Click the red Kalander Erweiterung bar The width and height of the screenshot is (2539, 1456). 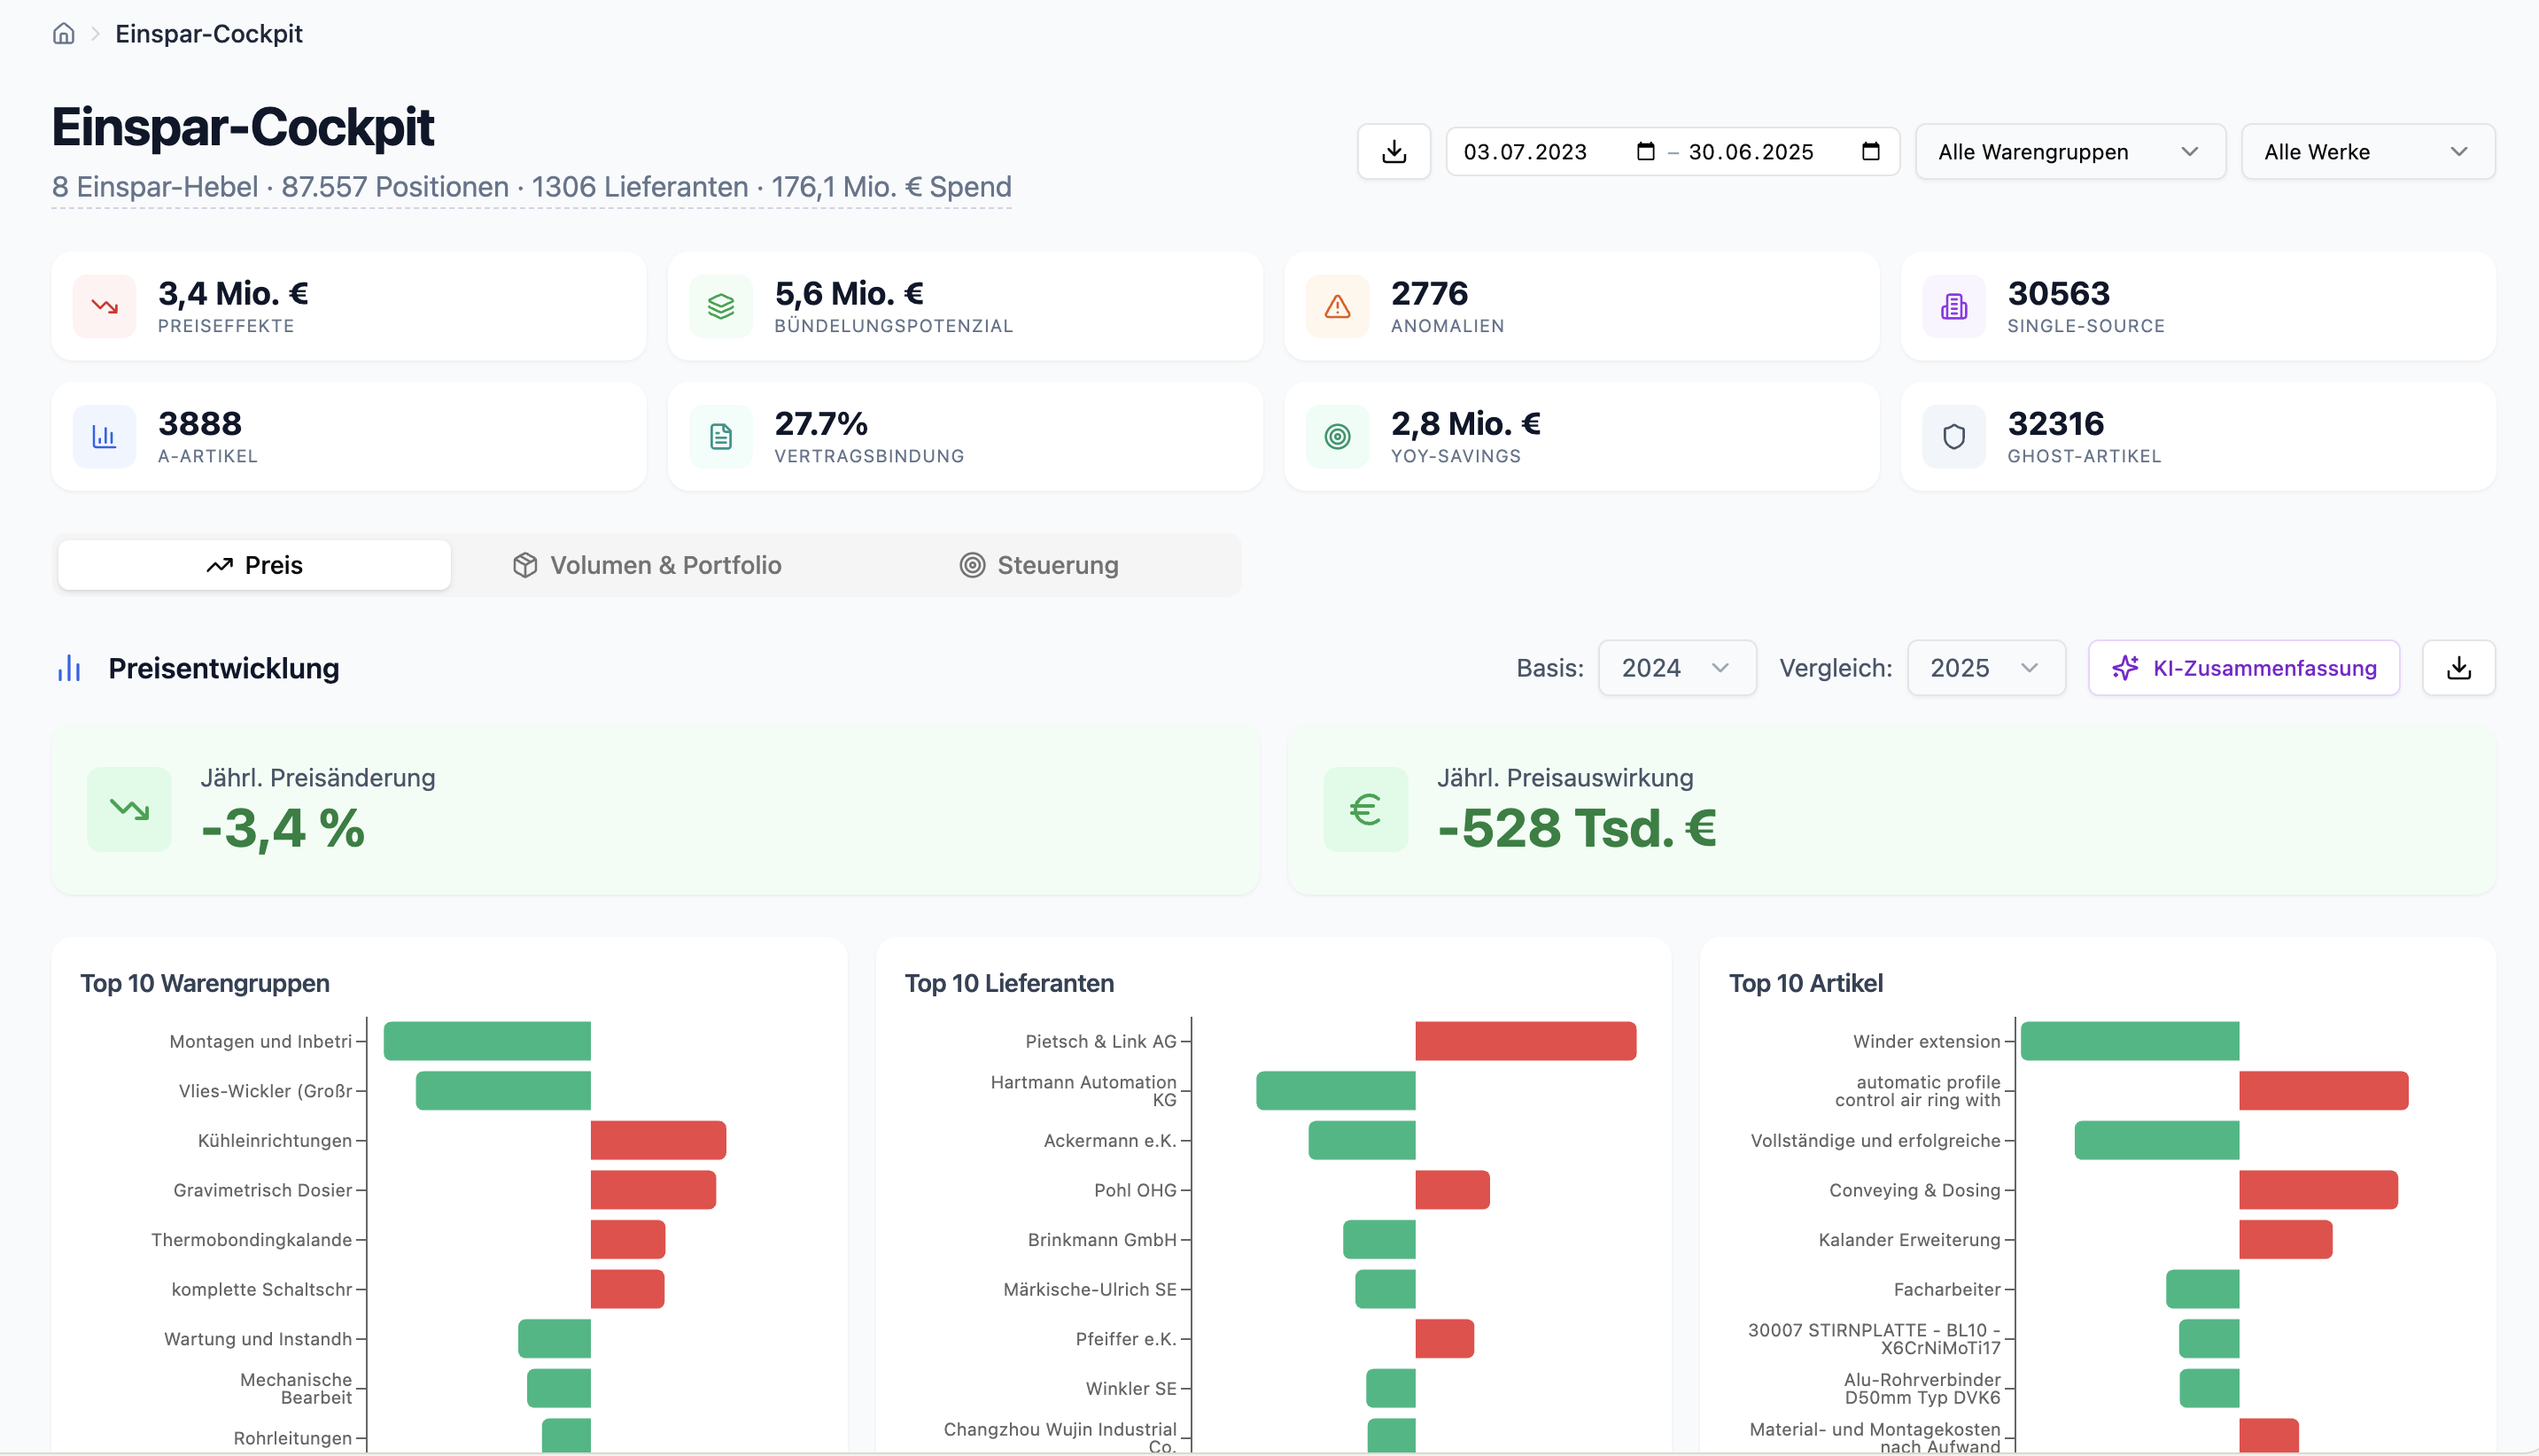pyautogui.click(x=2285, y=1240)
